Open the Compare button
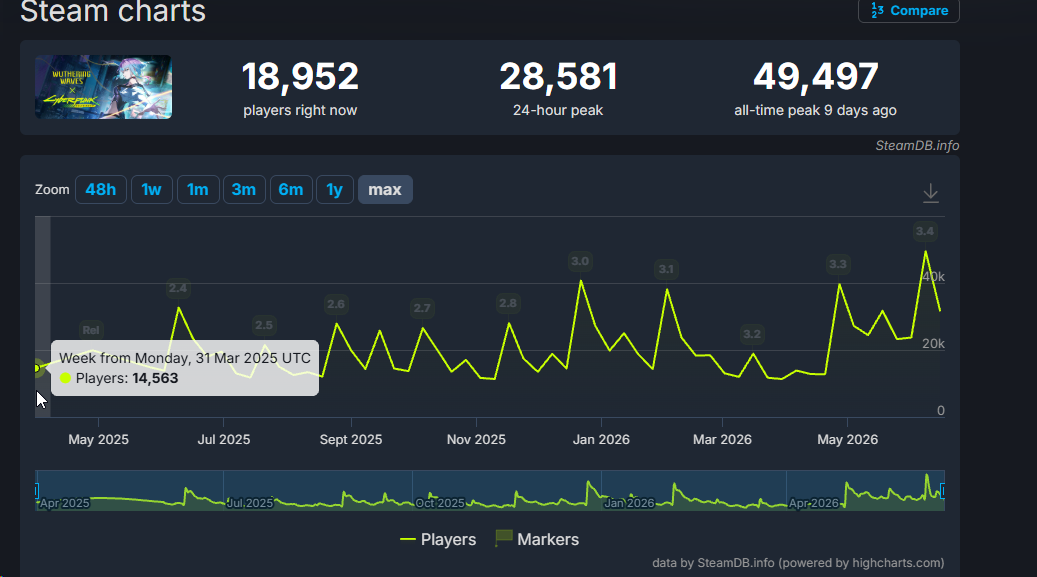 pos(909,11)
